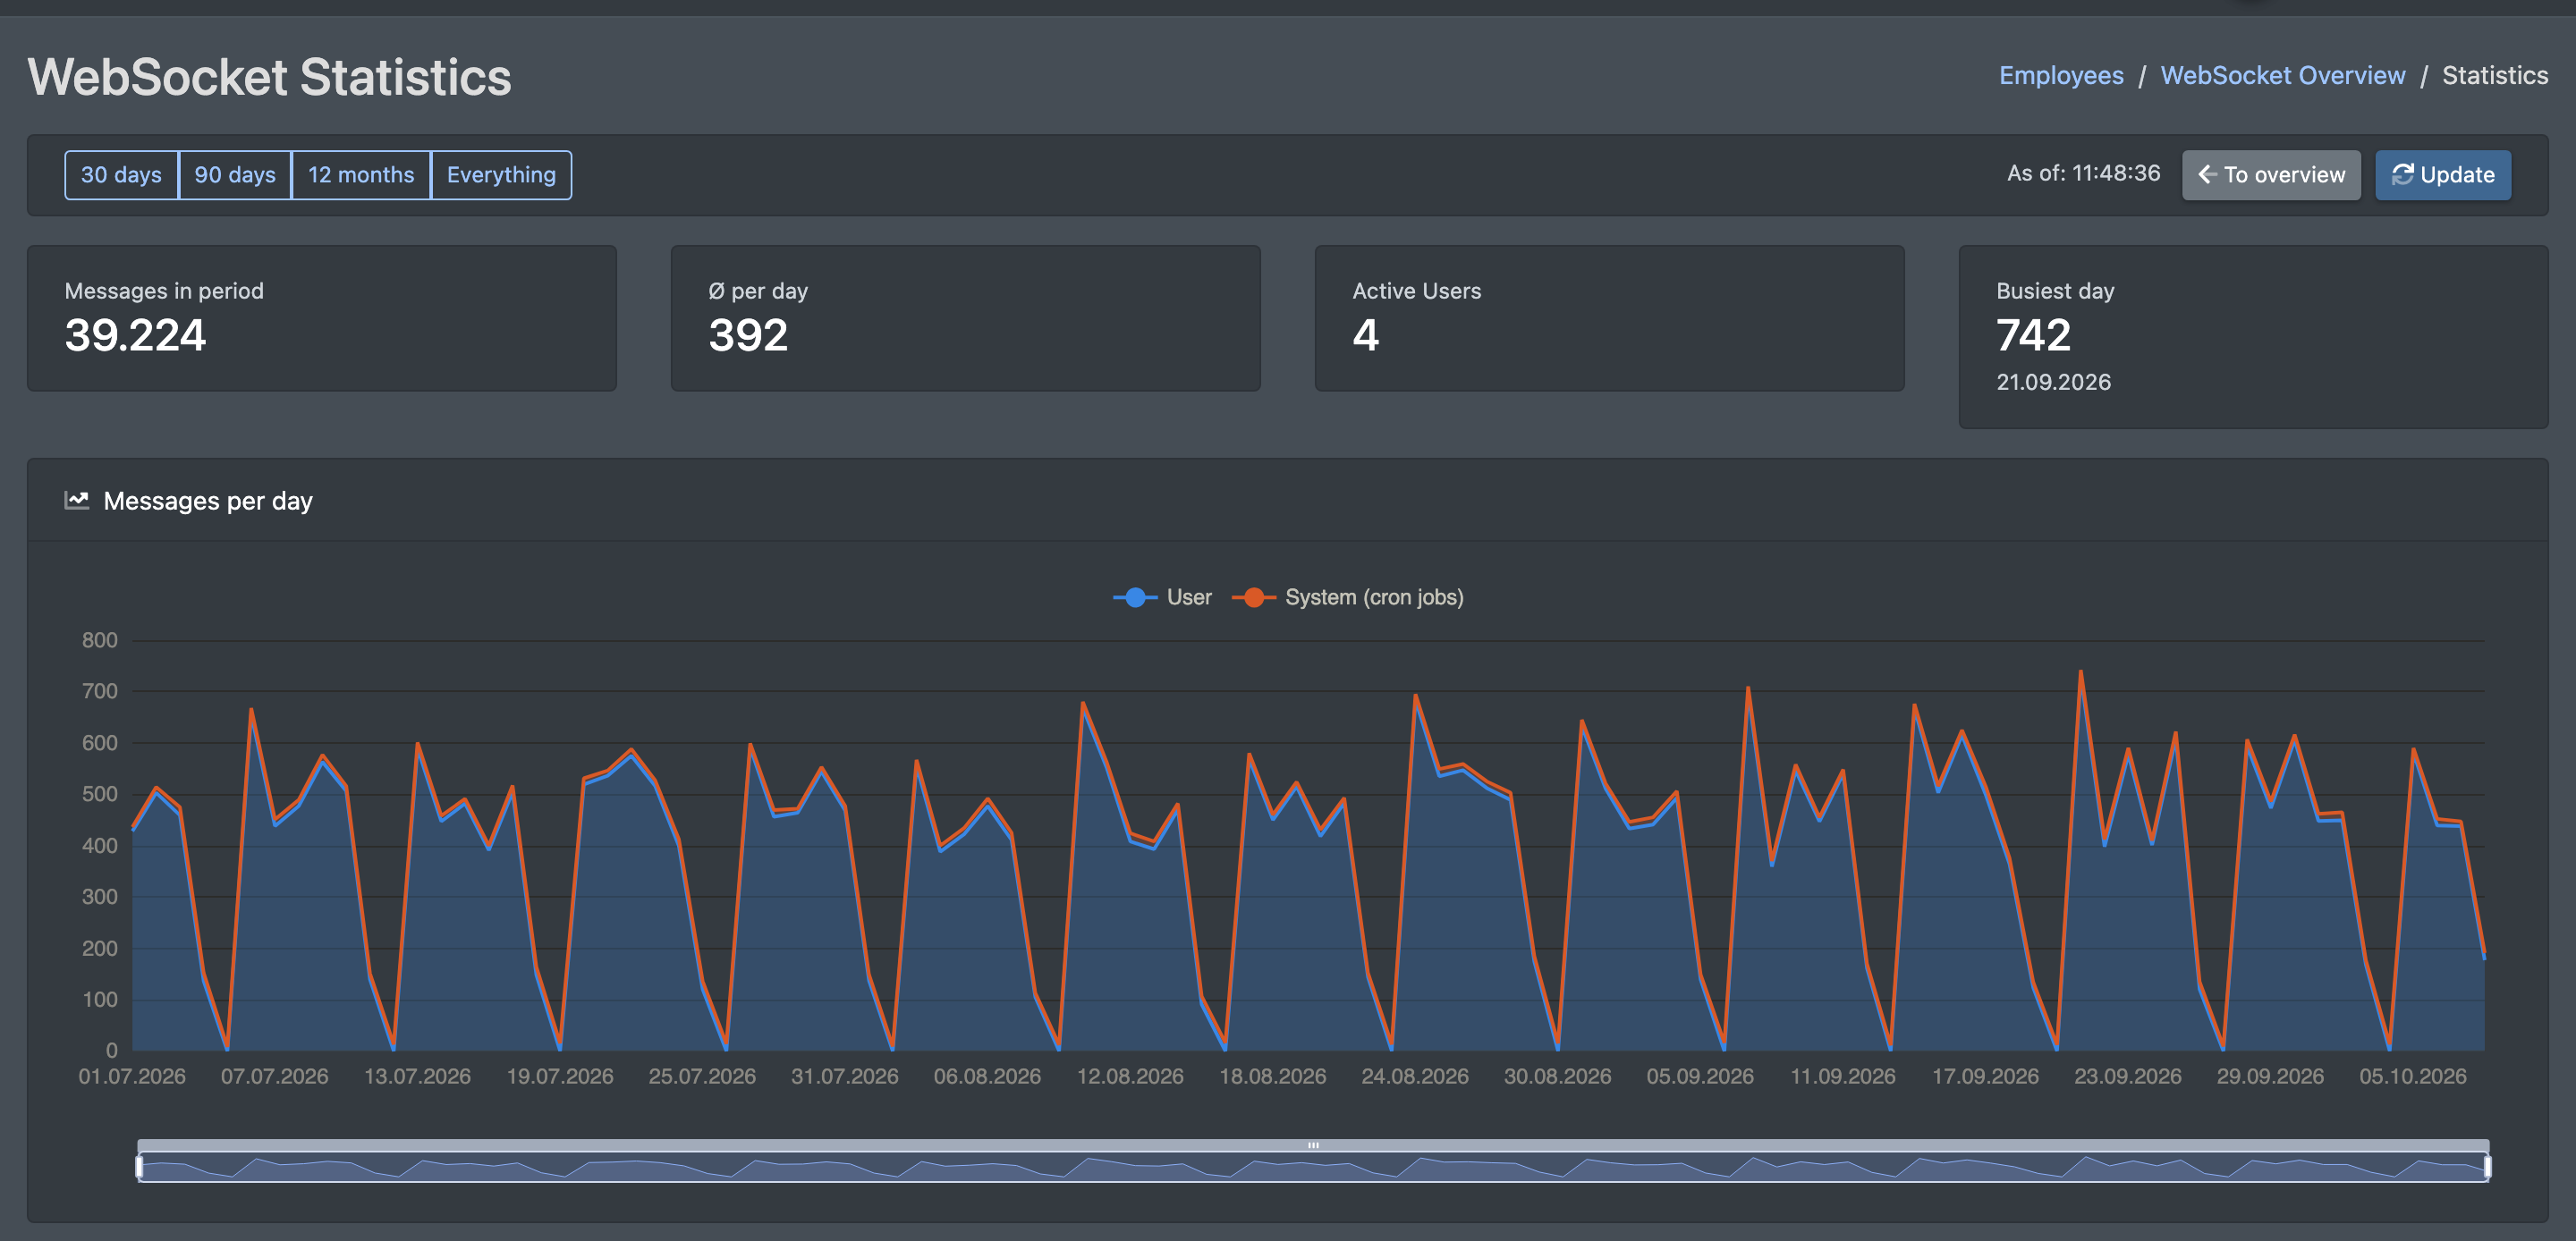Viewport: 2576px width, 1241px height.
Task: Click the Messages per day panel title
Action: 208,500
